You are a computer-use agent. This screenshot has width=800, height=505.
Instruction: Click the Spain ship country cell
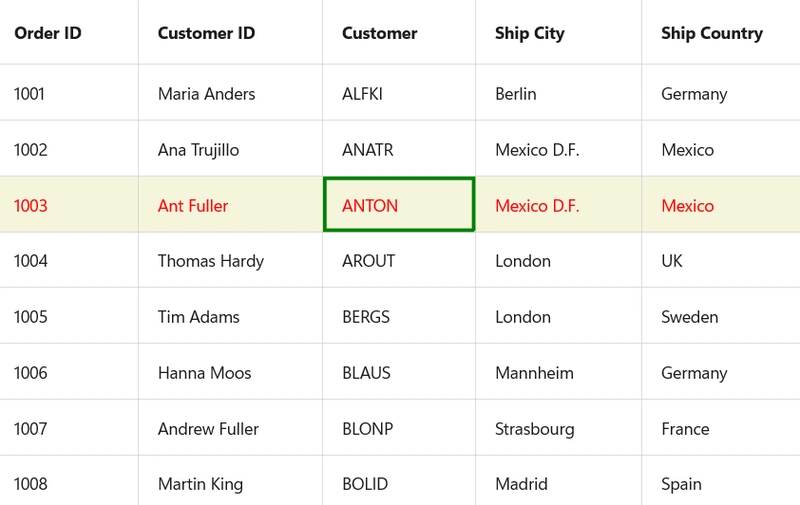pos(721,481)
